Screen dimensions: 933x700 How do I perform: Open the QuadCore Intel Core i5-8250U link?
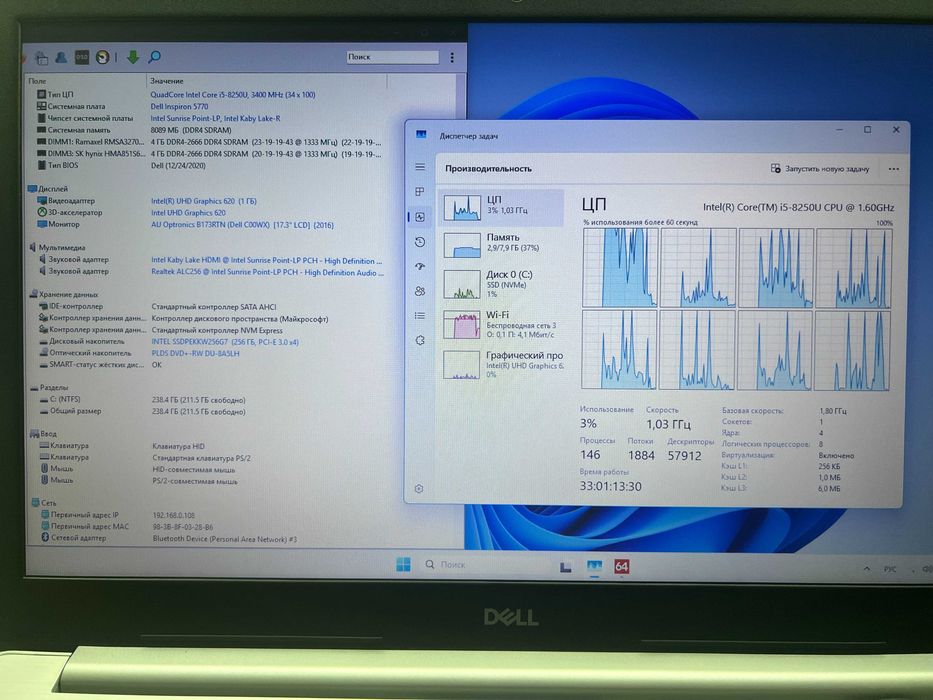pyautogui.click(x=233, y=95)
